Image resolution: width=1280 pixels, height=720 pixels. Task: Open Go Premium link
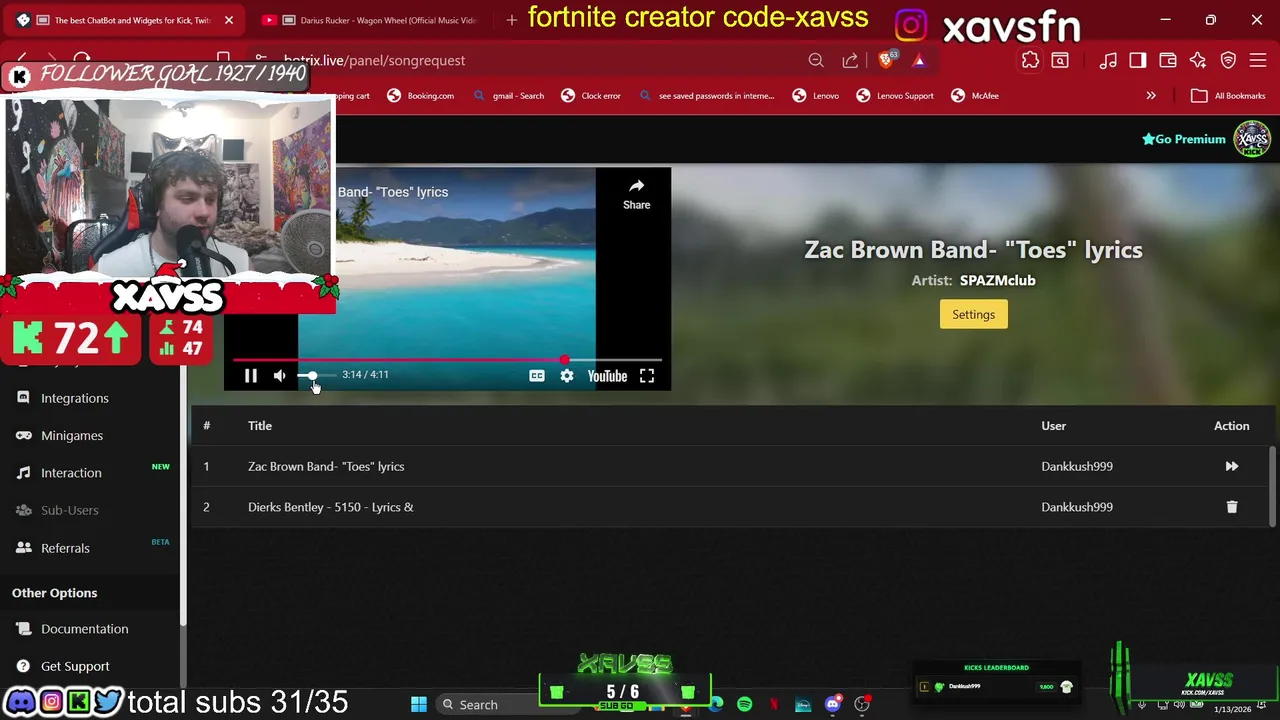click(1184, 139)
